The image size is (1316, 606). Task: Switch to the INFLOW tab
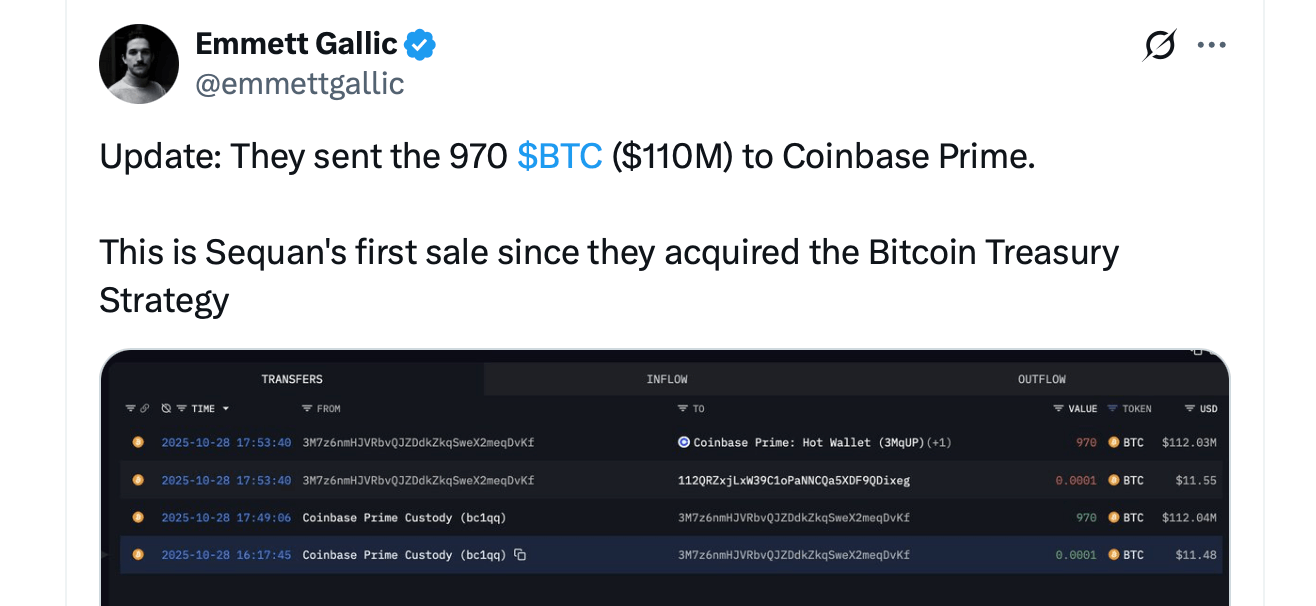[667, 379]
